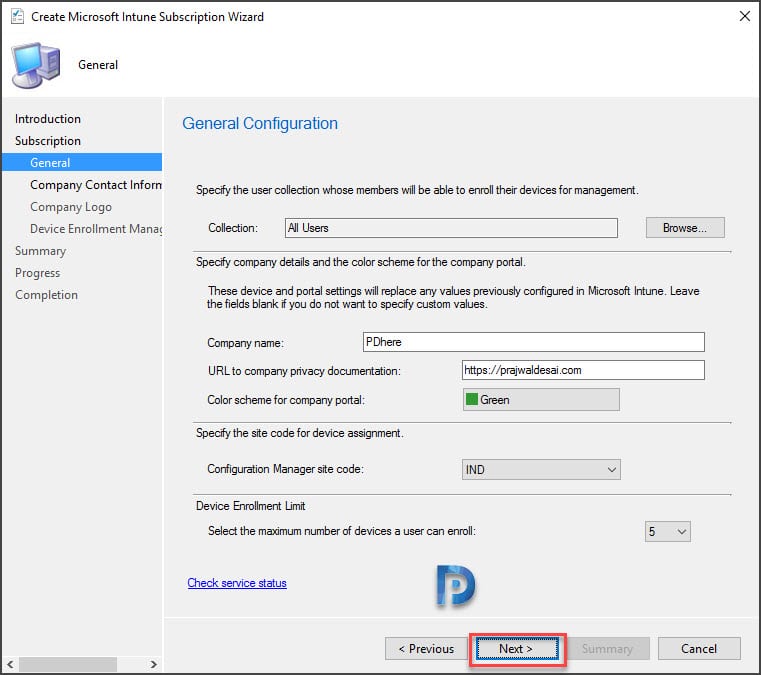Select Introduction step in sidebar

48,119
